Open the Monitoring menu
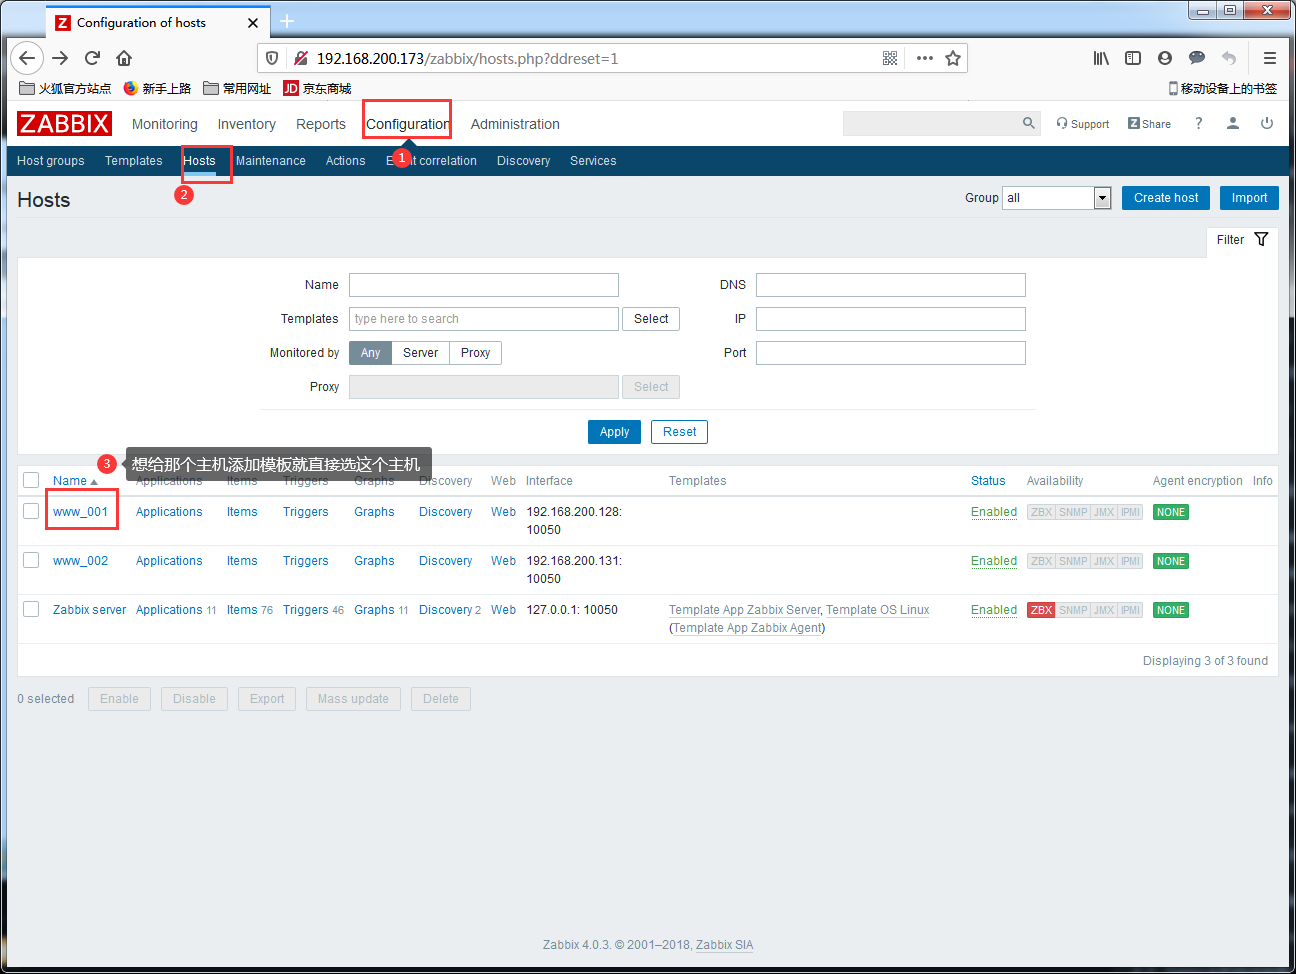This screenshot has width=1296, height=974. click(165, 124)
